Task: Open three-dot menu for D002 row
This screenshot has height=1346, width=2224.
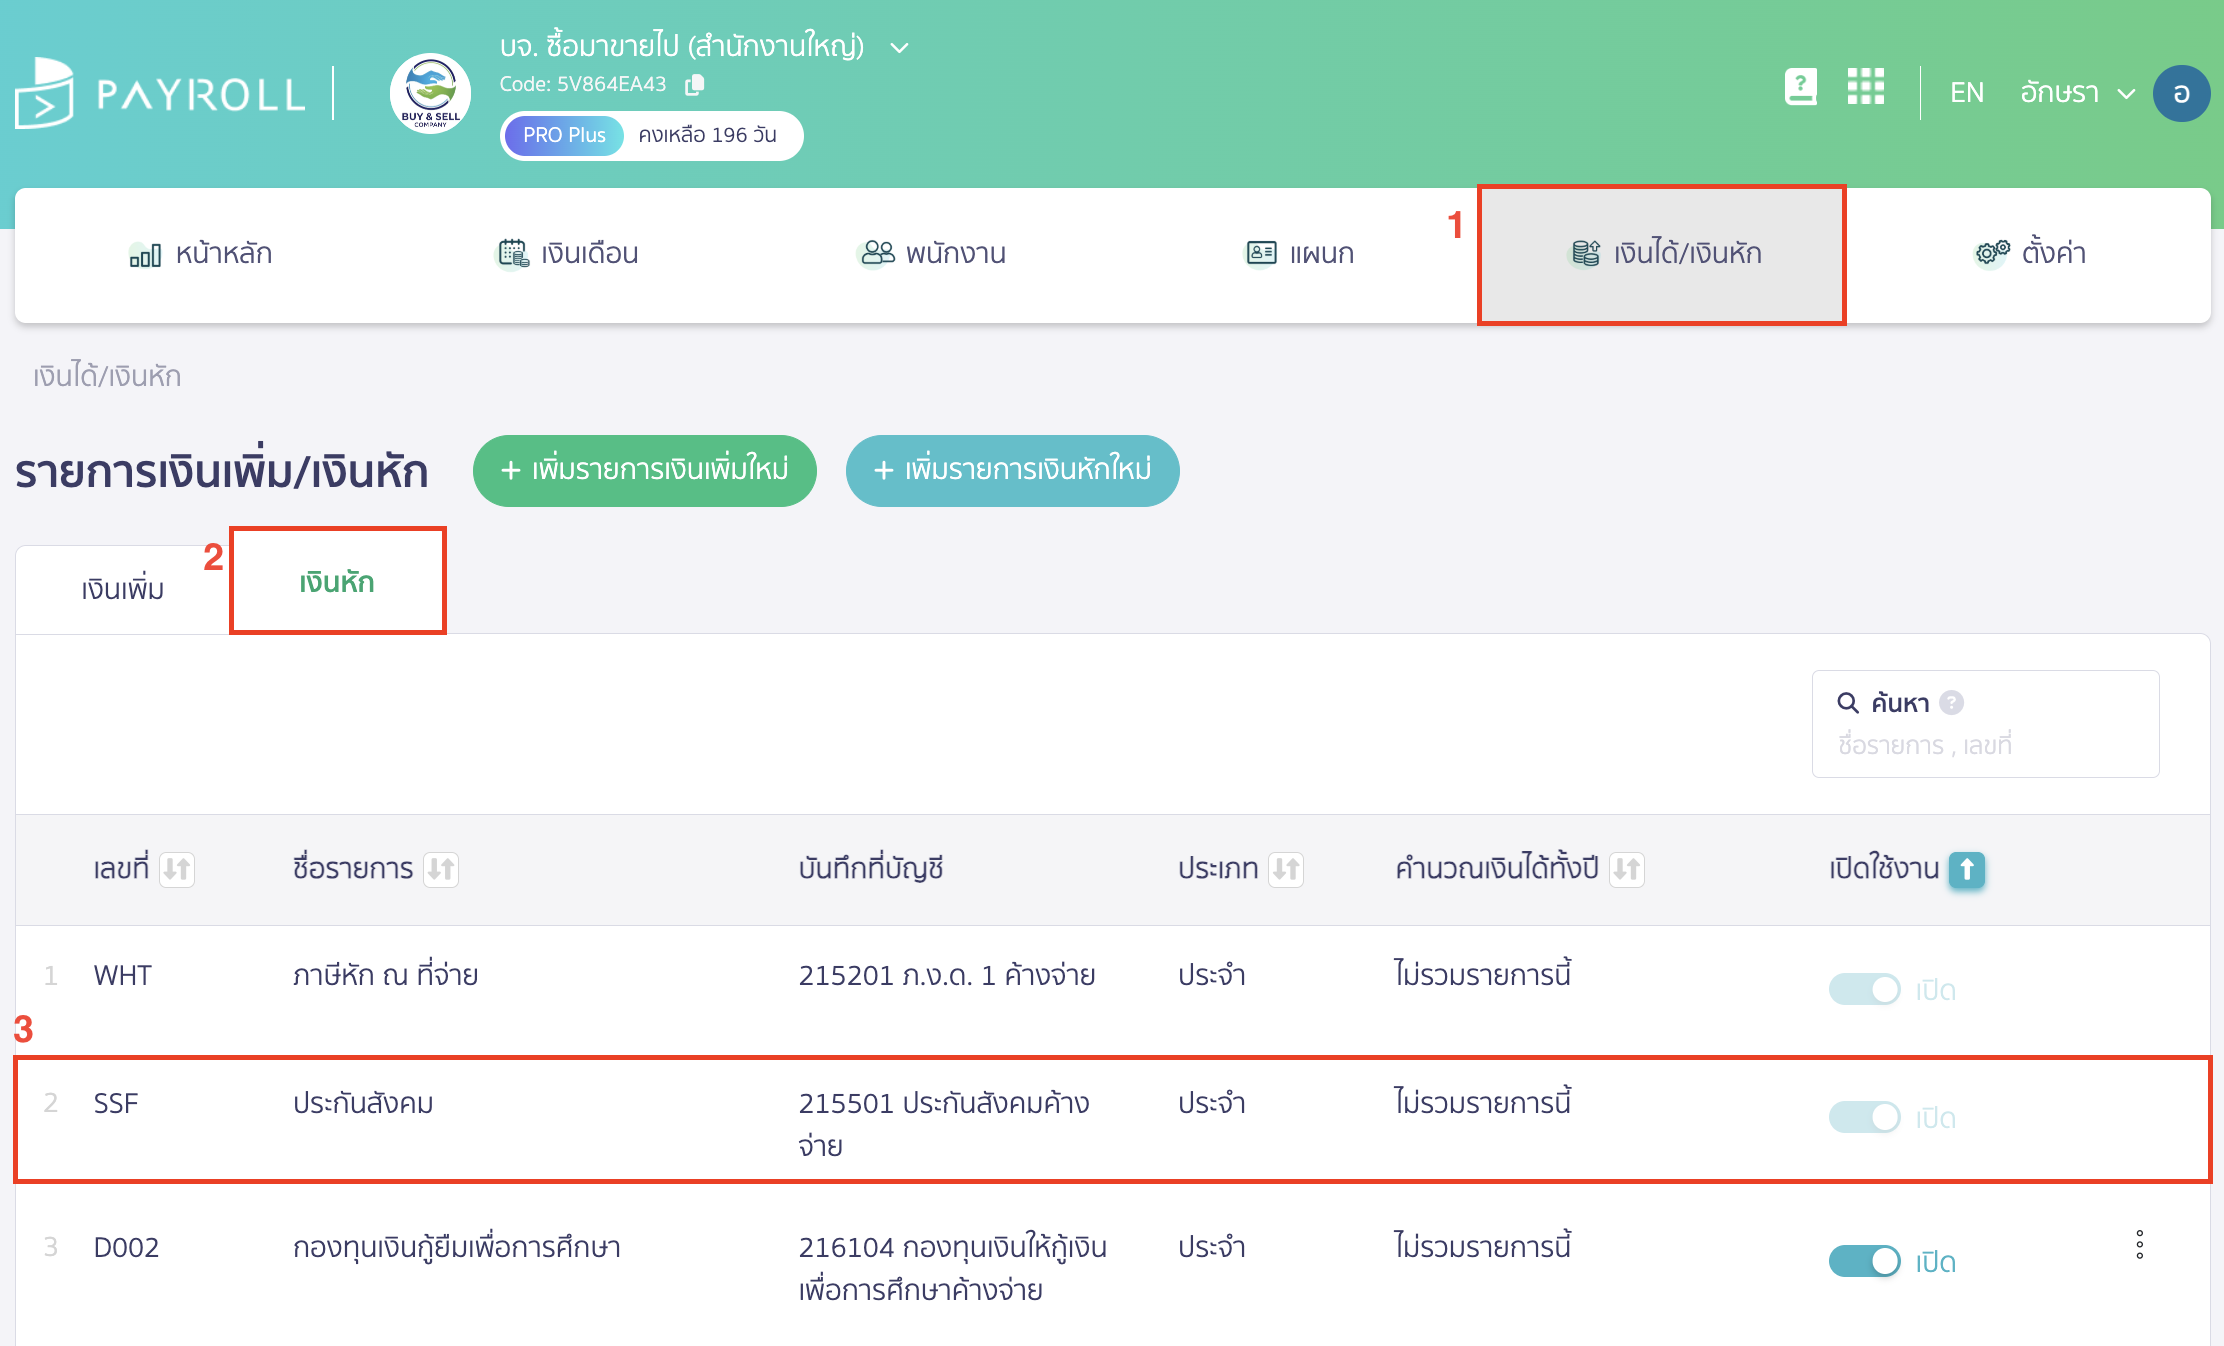Action: (x=2139, y=1245)
